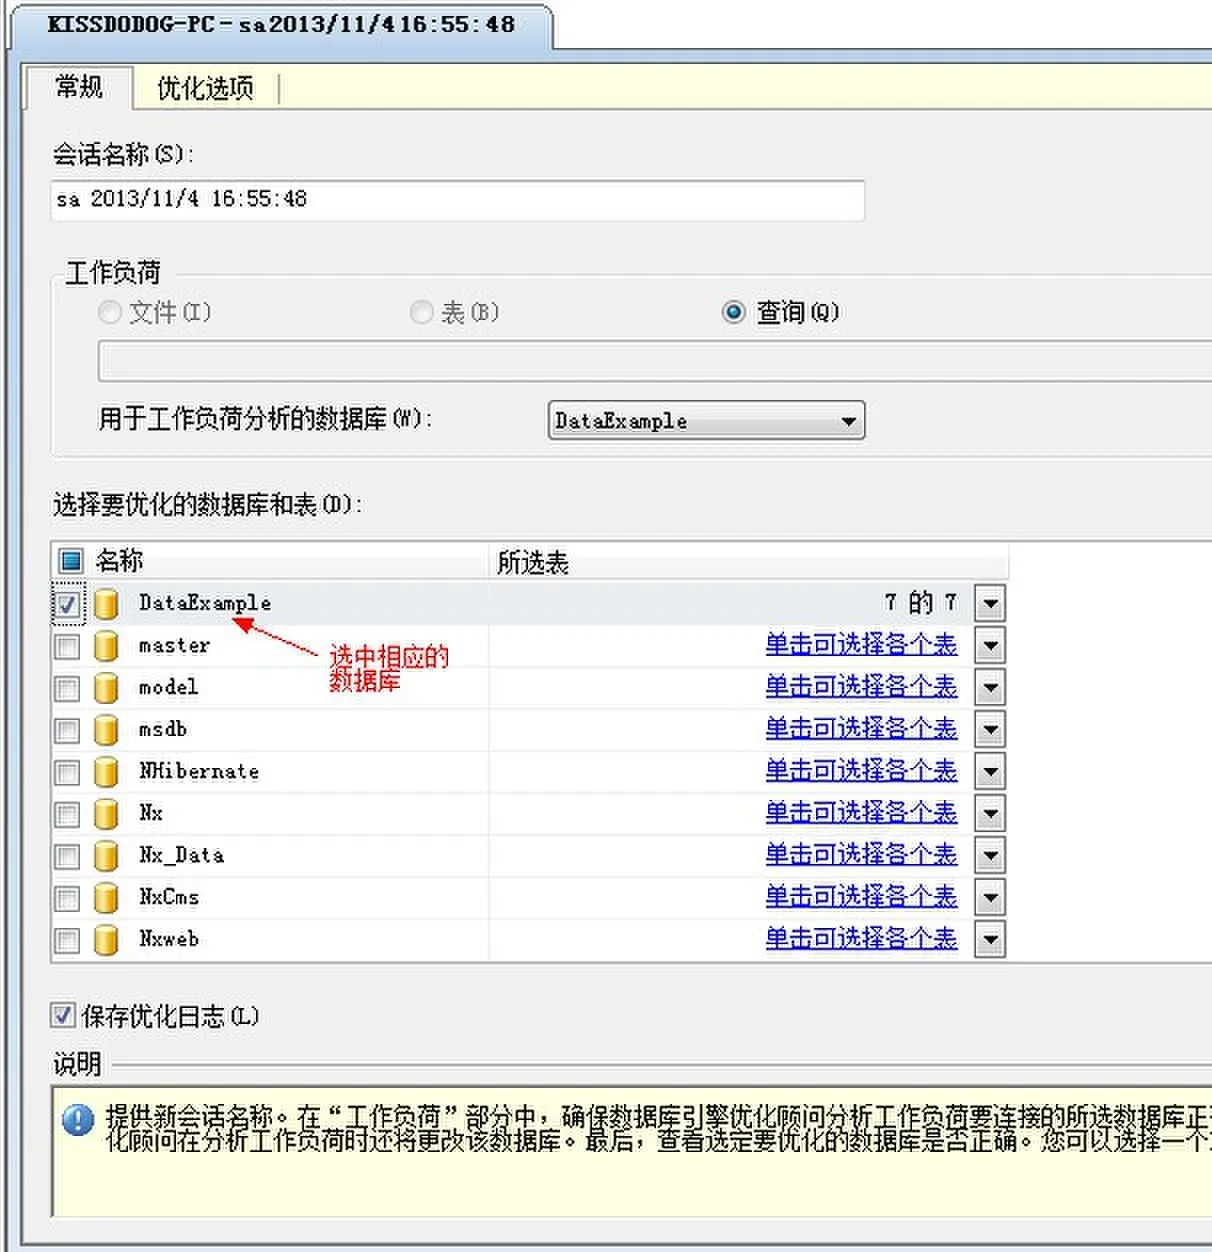Screen dimensions: 1212x1252
Task: Click the NHibernate database cylinder icon
Action: (x=106, y=772)
